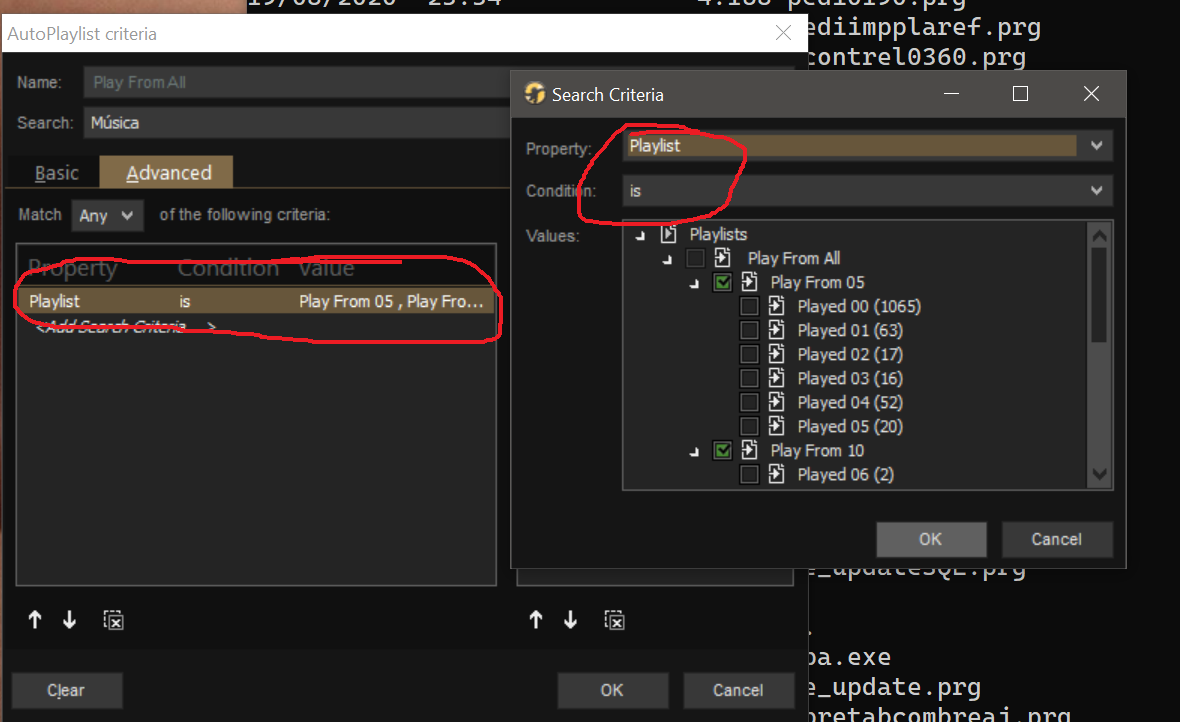Click OK in the Search Criteria dialog
The width and height of the screenshot is (1180, 722).
931,539
